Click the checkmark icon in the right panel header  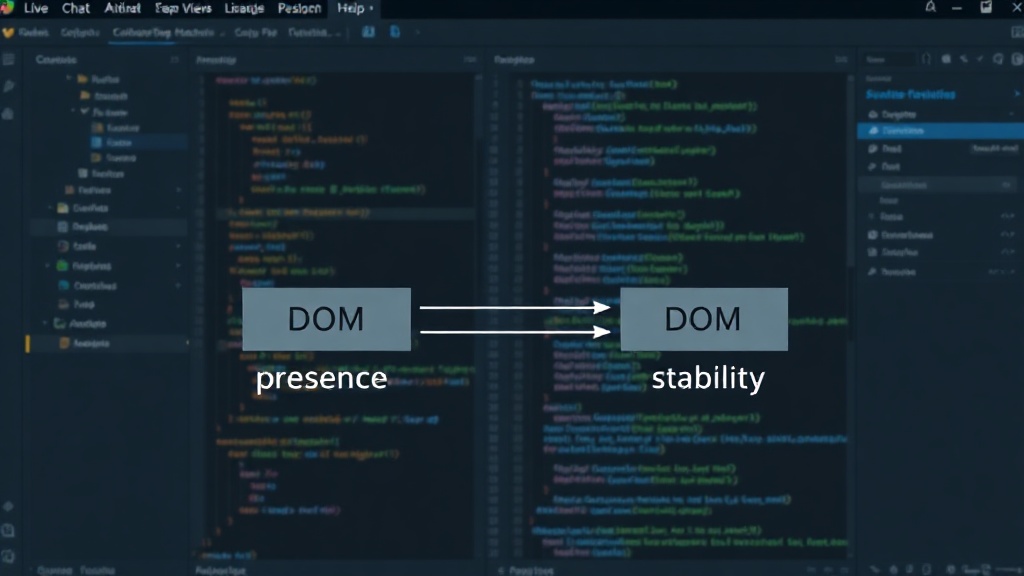(x=980, y=59)
